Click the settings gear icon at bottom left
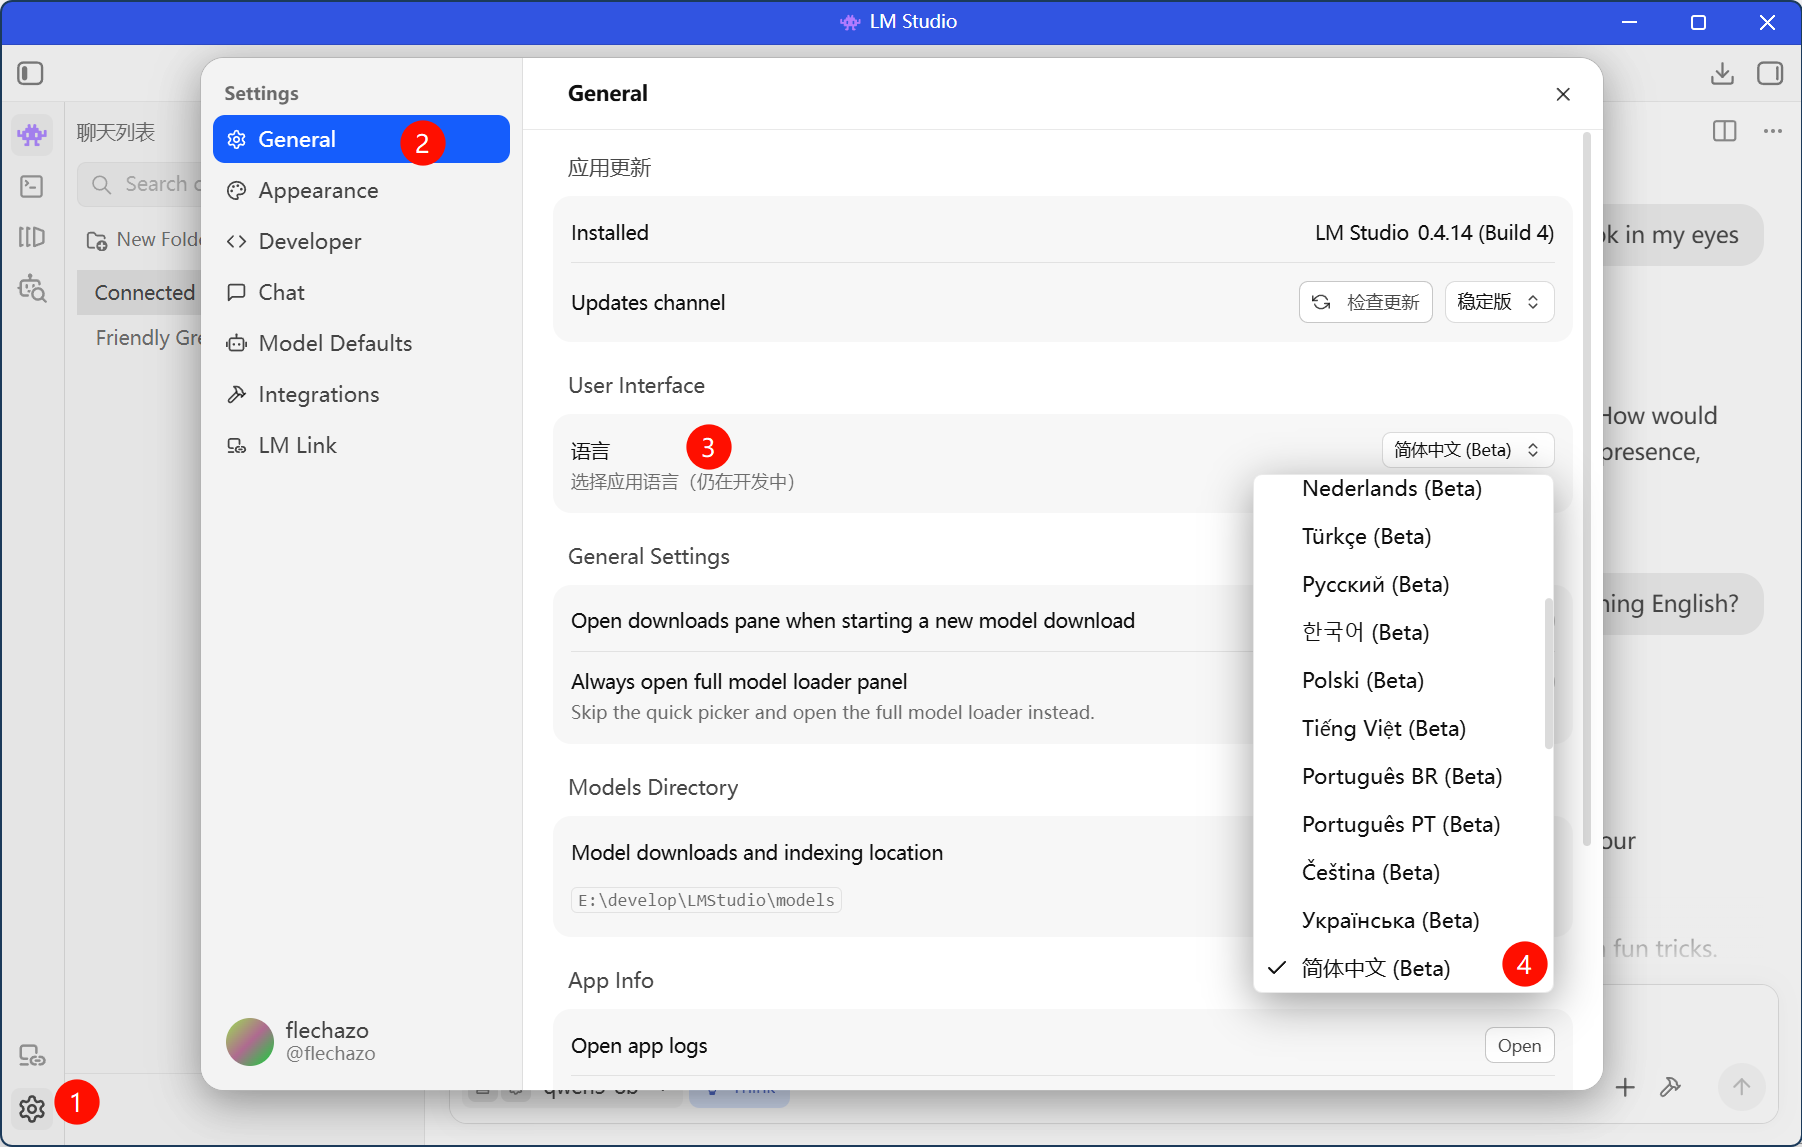The height and width of the screenshot is (1147, 1802). [32, 1108]
